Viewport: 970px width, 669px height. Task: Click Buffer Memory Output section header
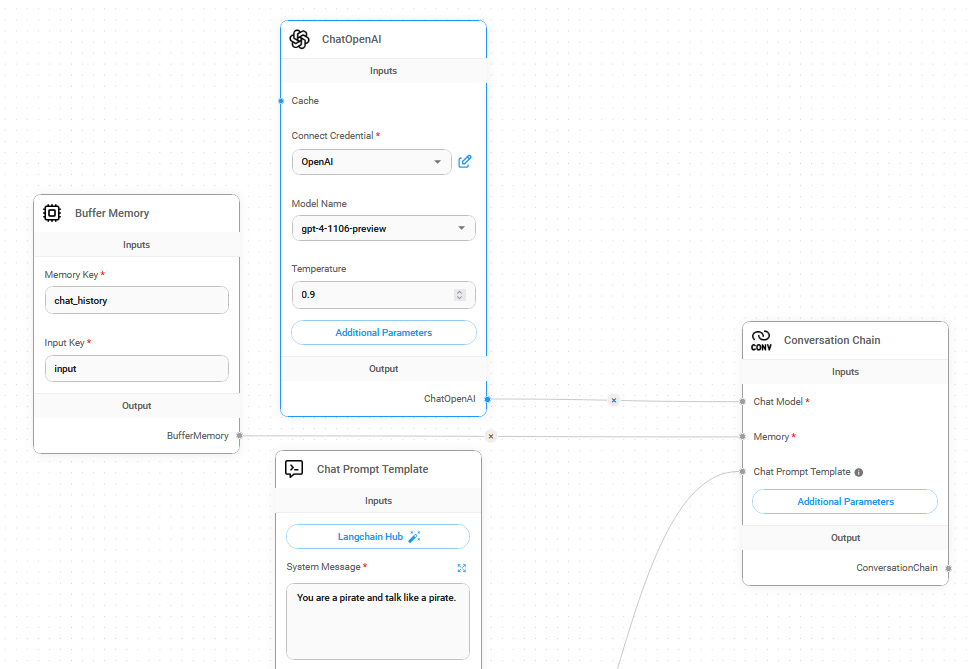[137, 405]
